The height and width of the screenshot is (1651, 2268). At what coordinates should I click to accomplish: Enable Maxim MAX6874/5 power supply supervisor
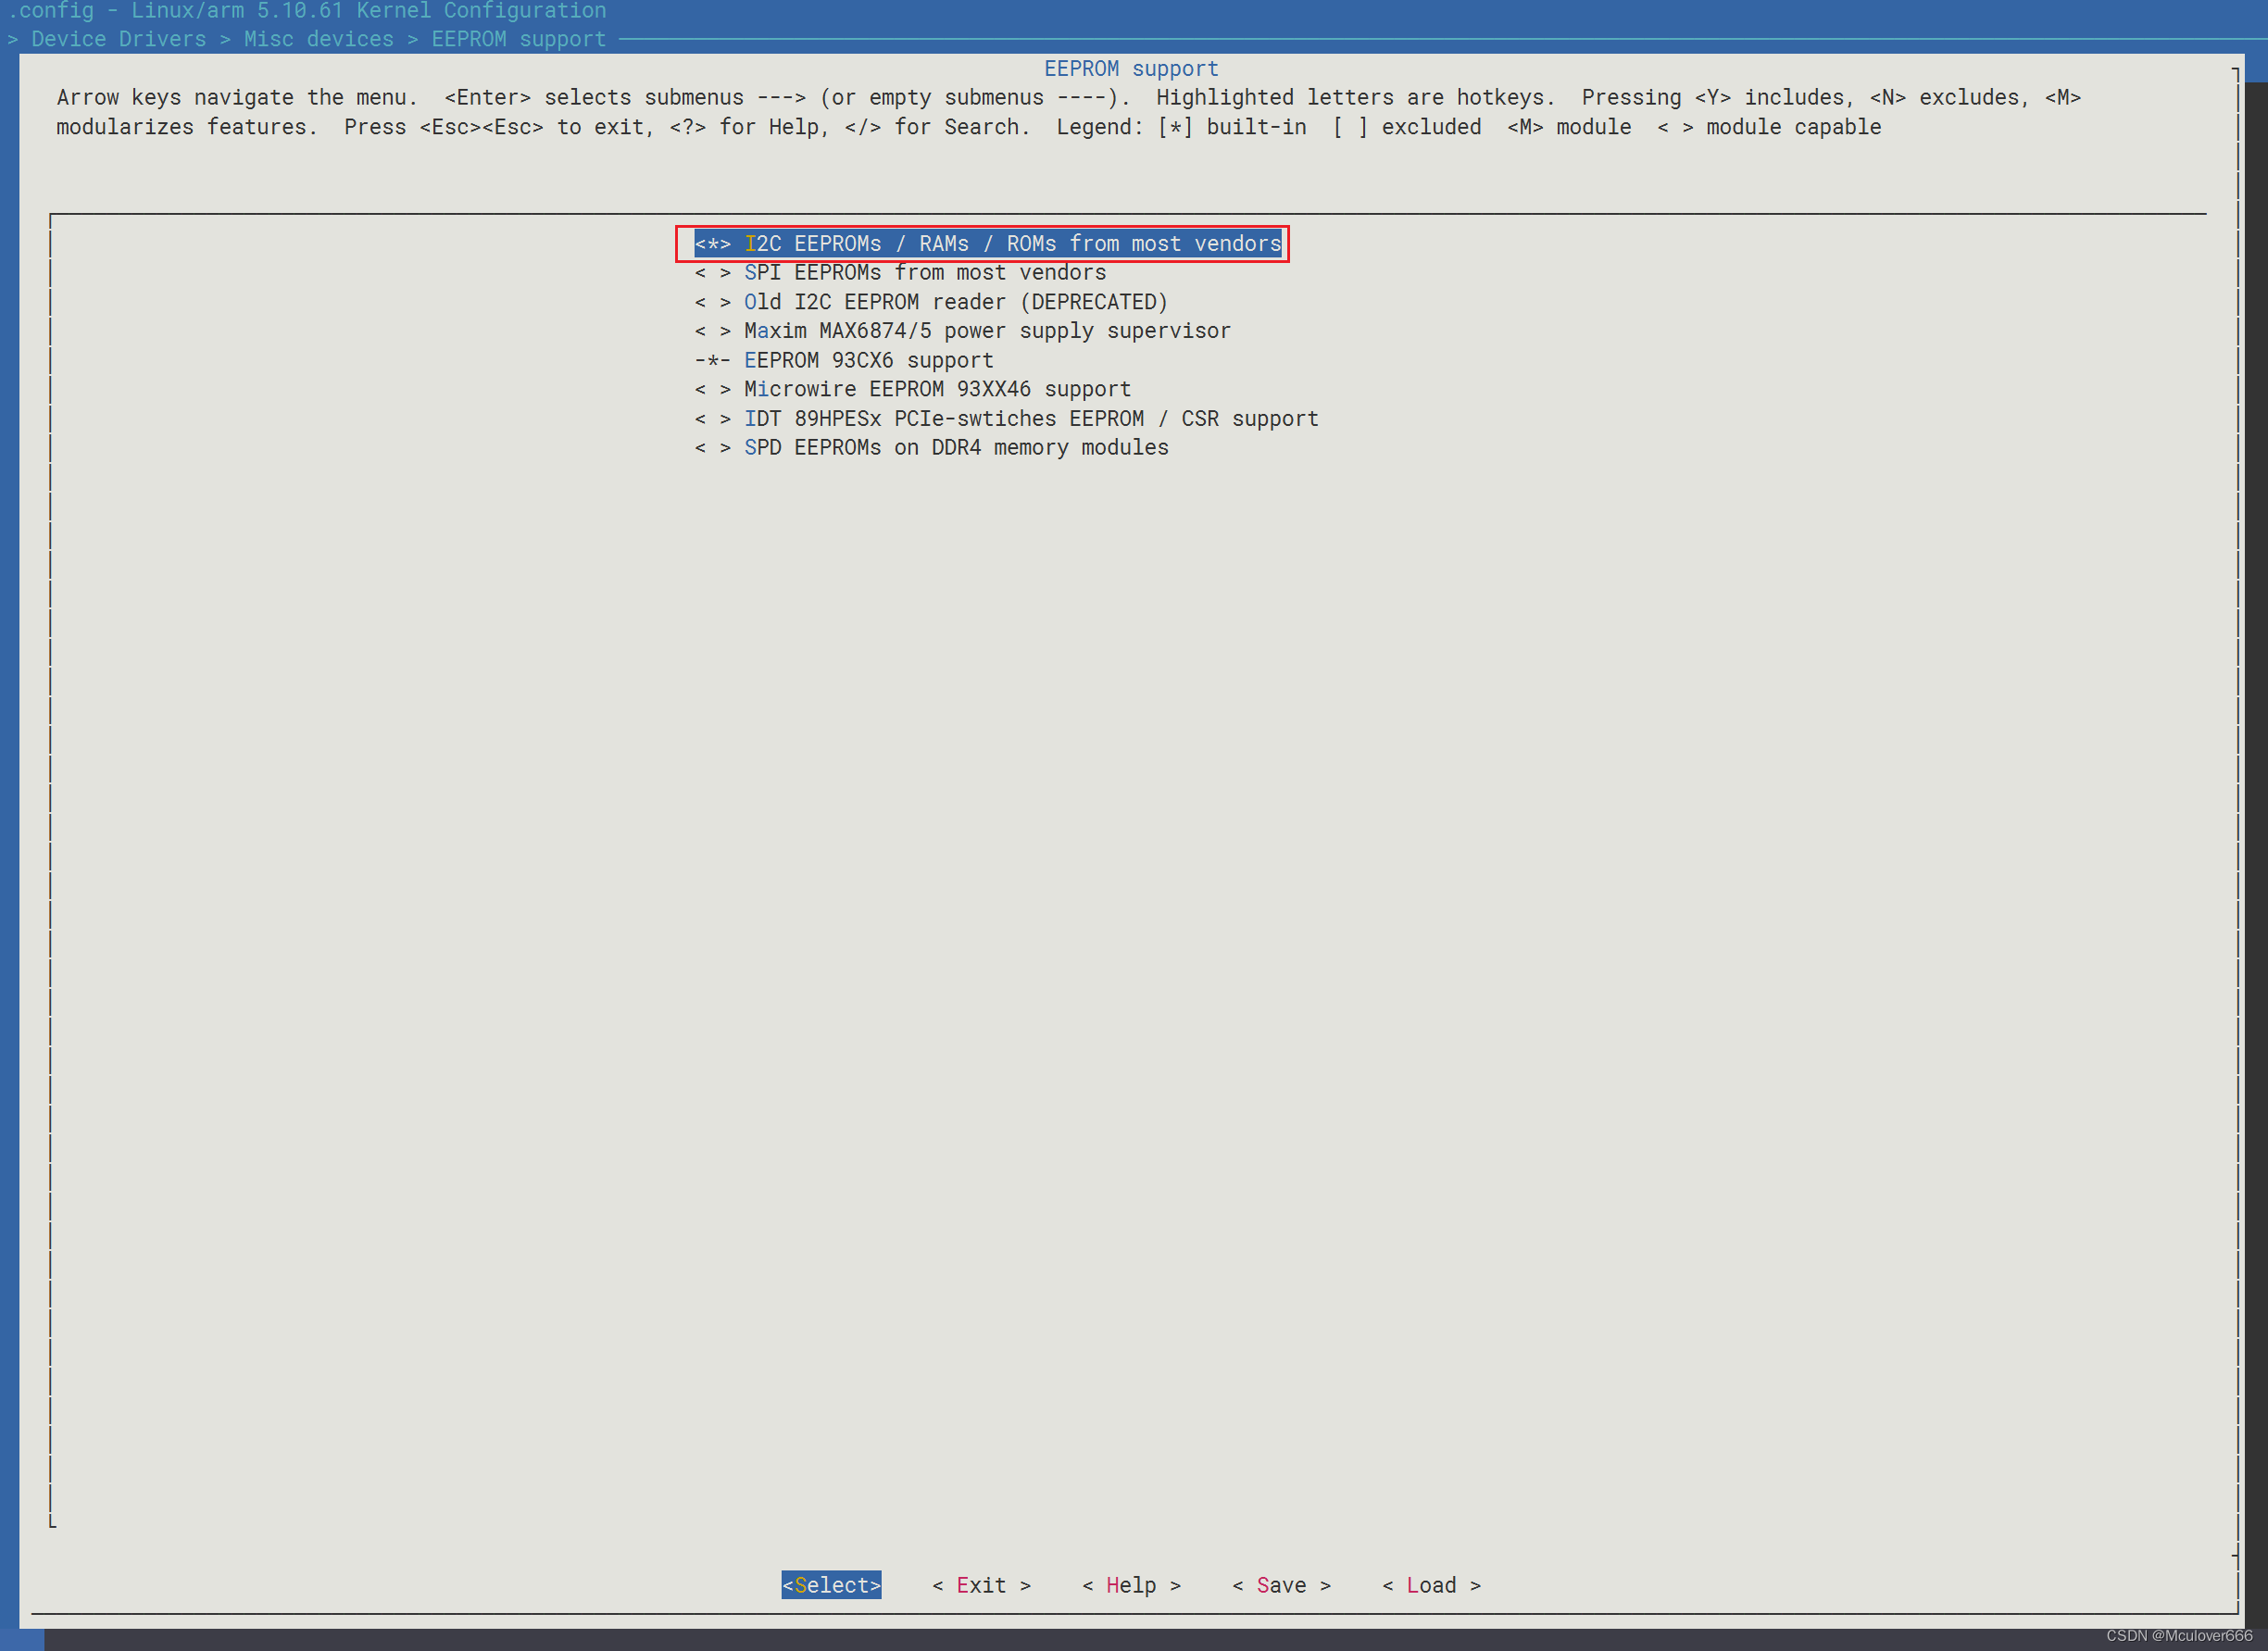click(x=962, y=330)
